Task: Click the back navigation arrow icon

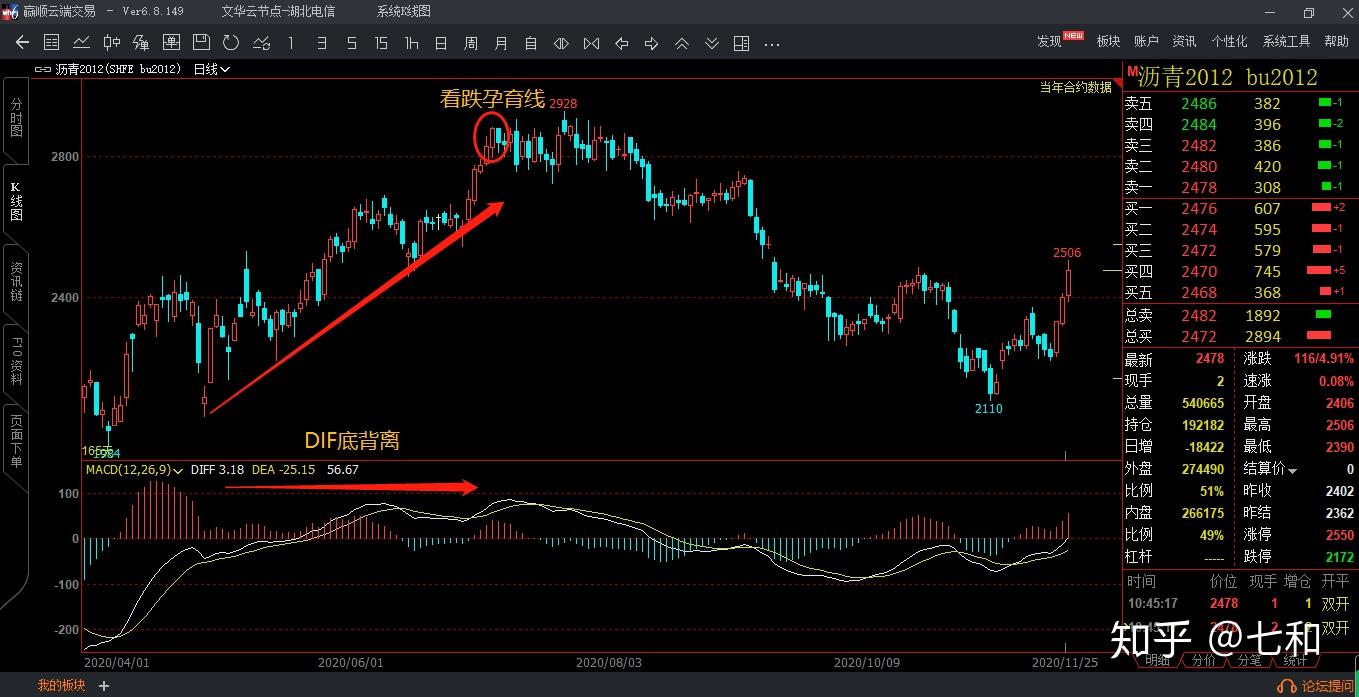Action: (20, 43)
